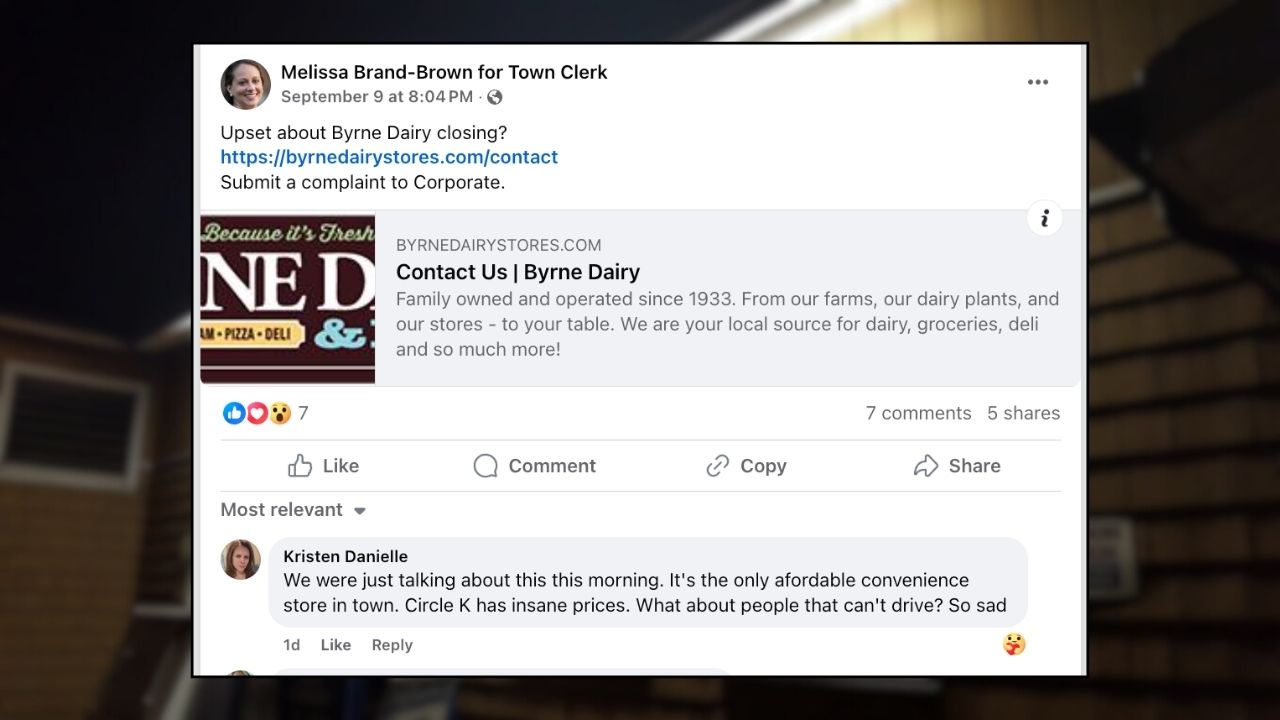Click the thumbs-up Like icon
The image size is (1280, 720).
tap(300, 466)
